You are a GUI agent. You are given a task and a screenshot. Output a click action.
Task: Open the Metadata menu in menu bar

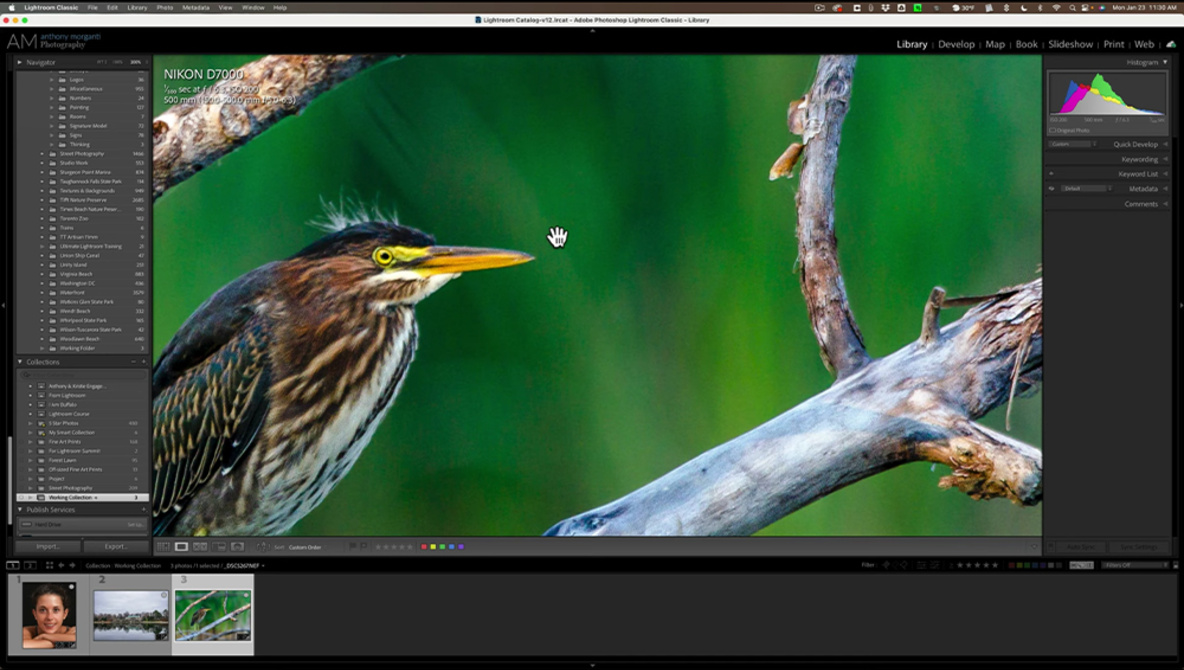click(x=196, y=8)
